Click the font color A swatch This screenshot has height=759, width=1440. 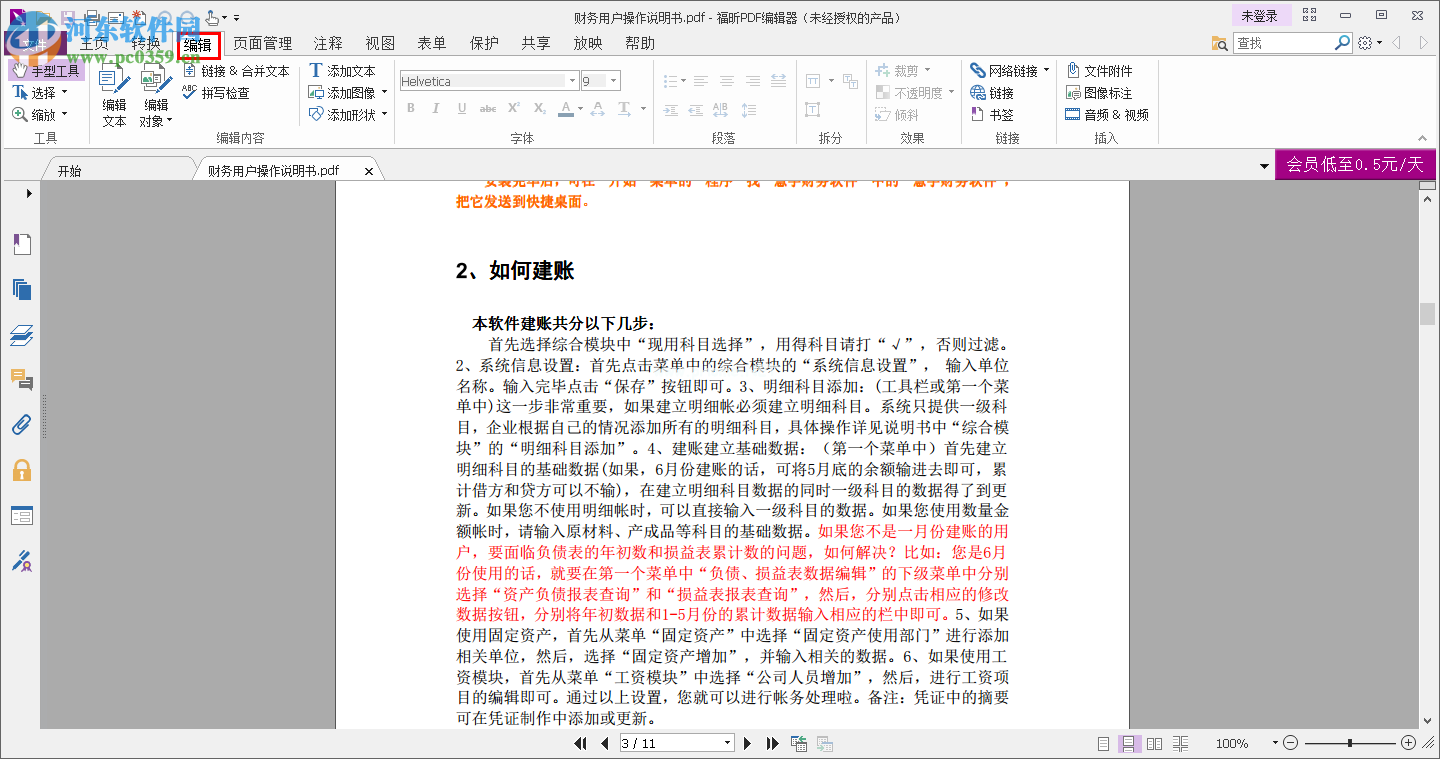(x=566, y=108)
